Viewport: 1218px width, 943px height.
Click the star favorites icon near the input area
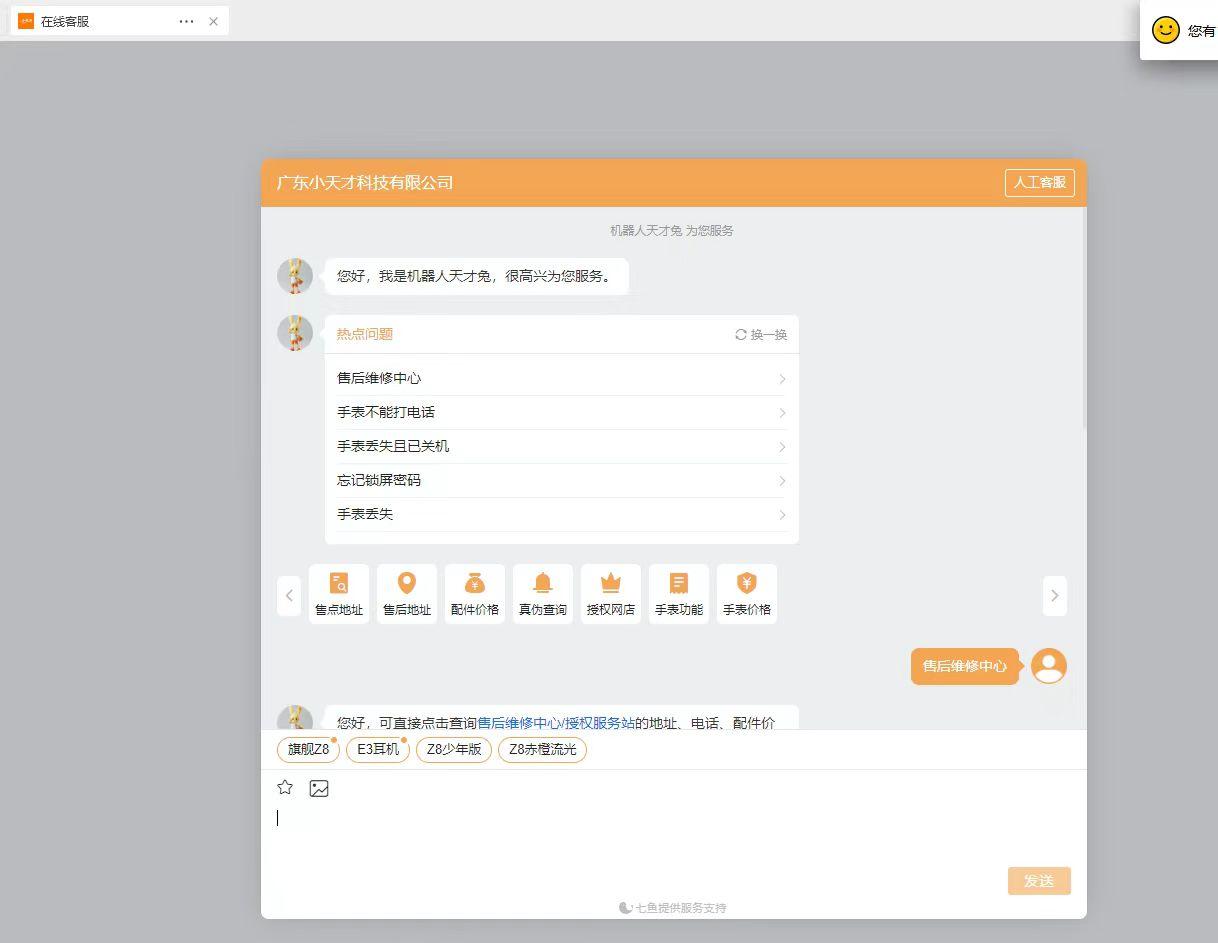(285, 788)
